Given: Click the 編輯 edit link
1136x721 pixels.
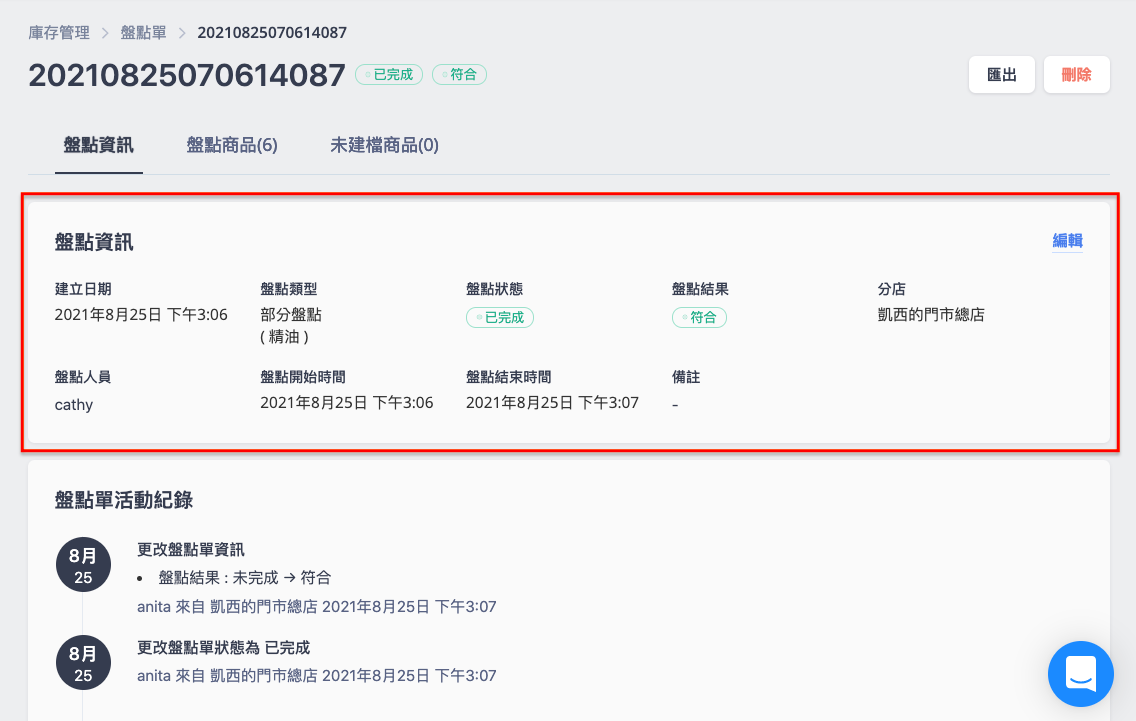Looking at the screenshot, I should click(1067, 241).
